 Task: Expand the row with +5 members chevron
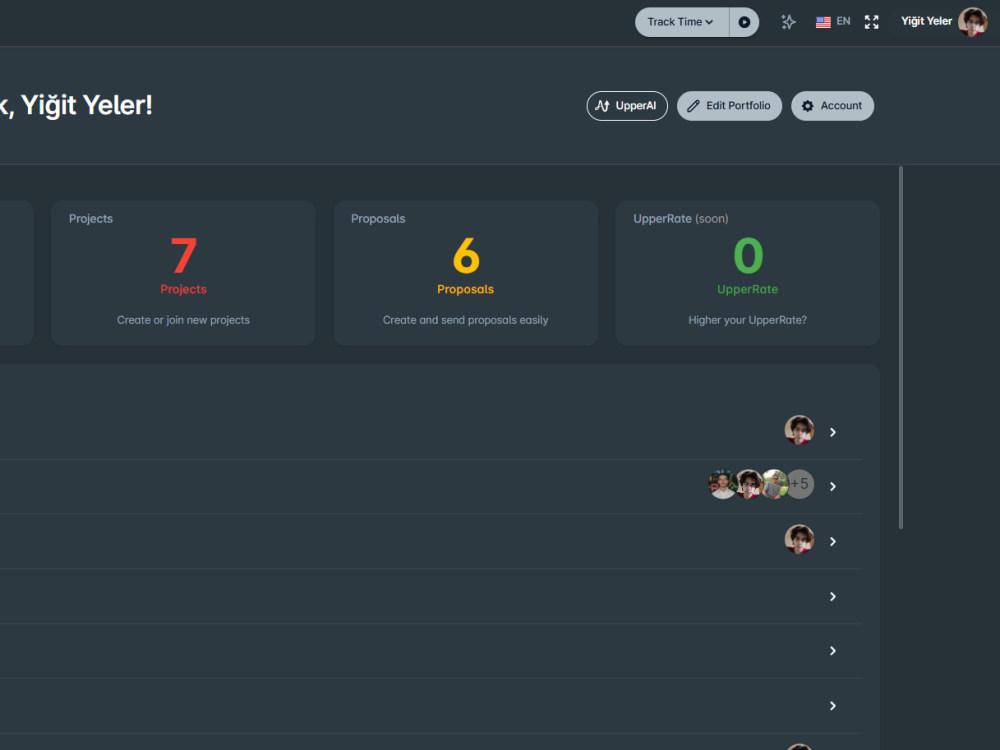coord(833,487)
